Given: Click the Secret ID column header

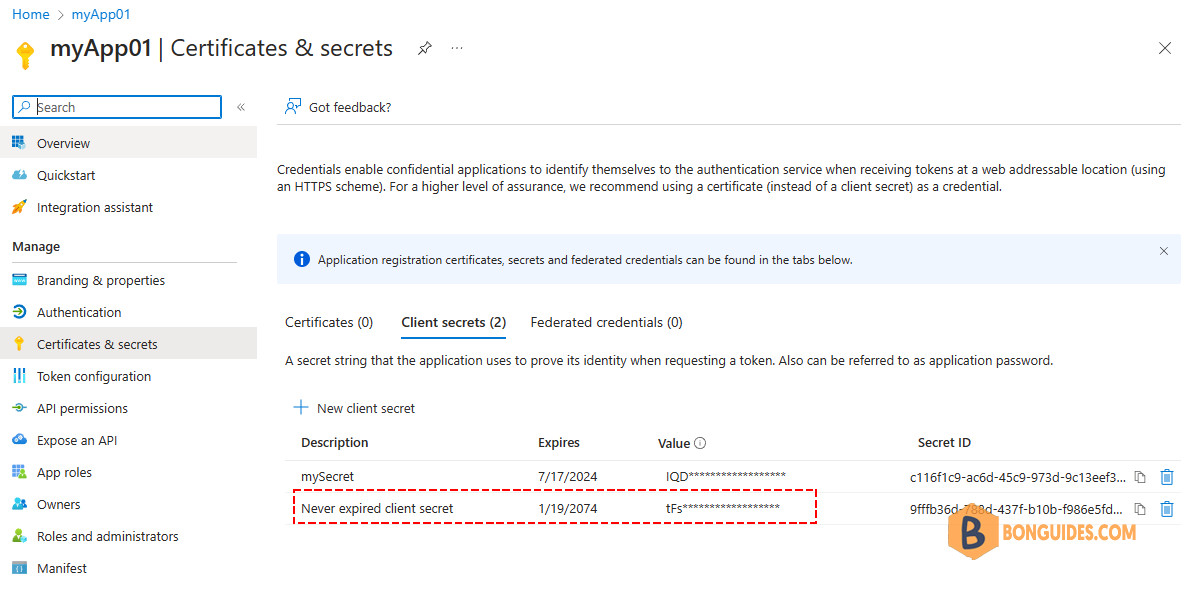Looking at the screenshot, I should pos(944,443).
